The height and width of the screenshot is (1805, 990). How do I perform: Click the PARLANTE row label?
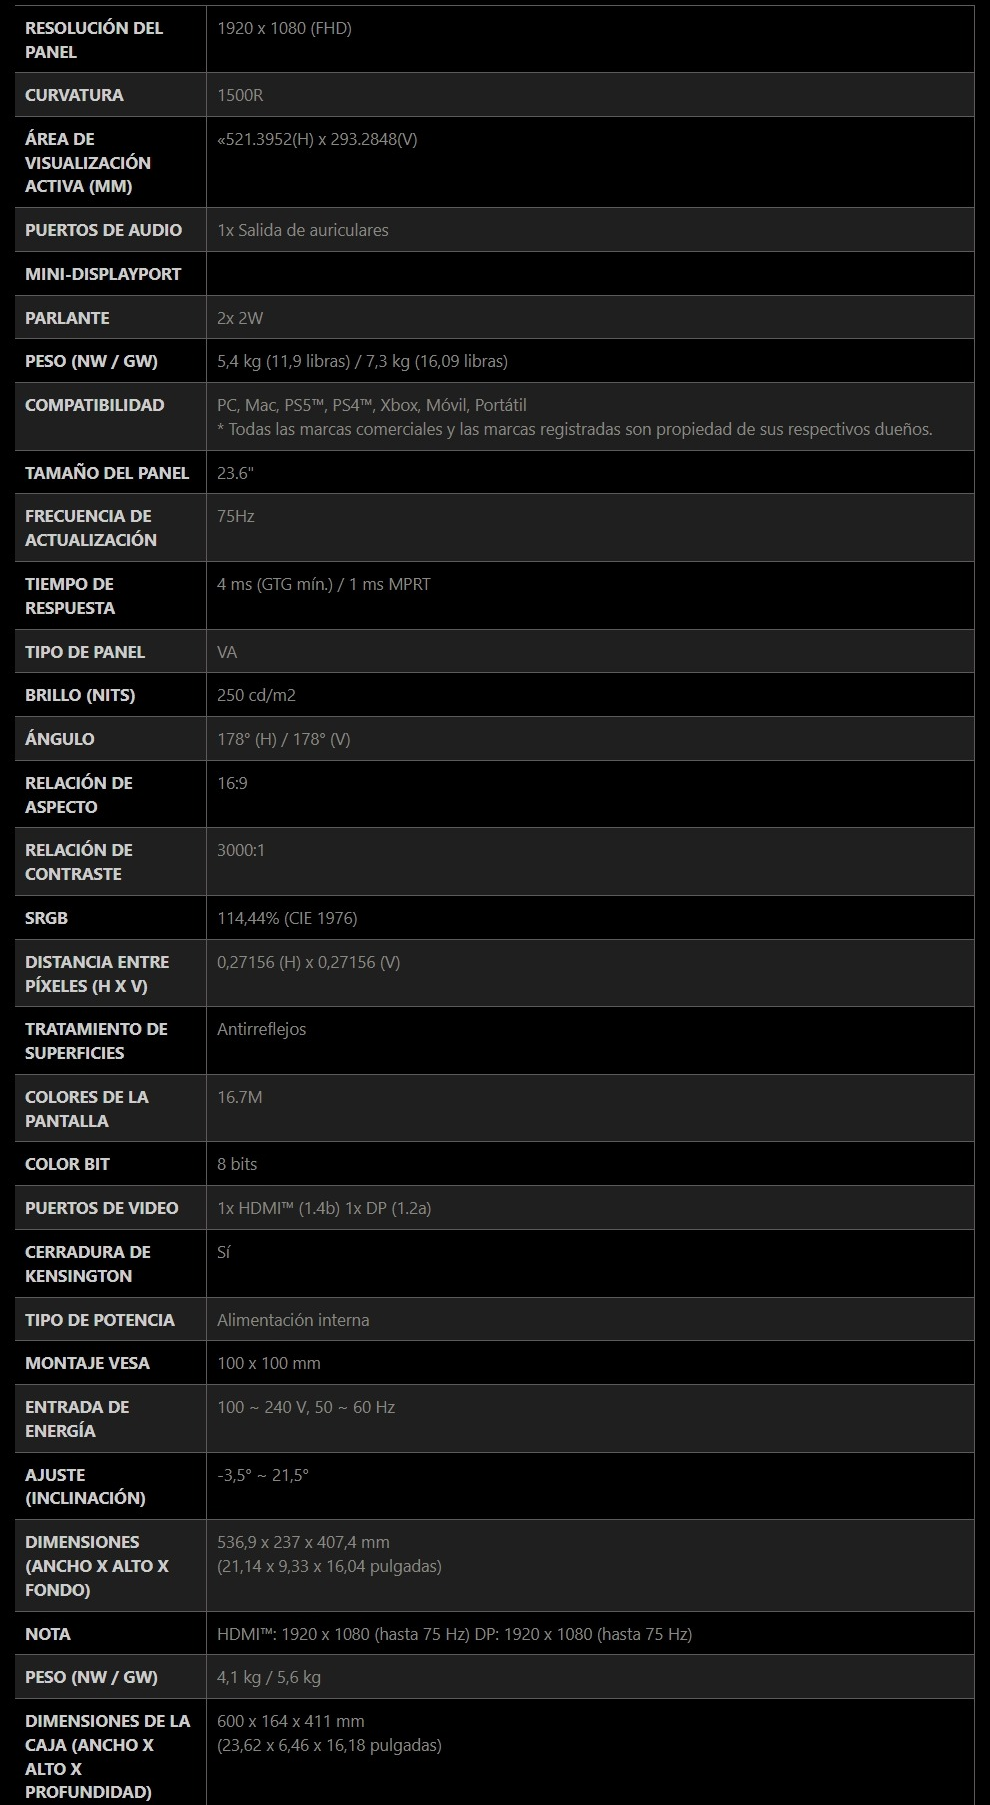(x=67, y=318)
